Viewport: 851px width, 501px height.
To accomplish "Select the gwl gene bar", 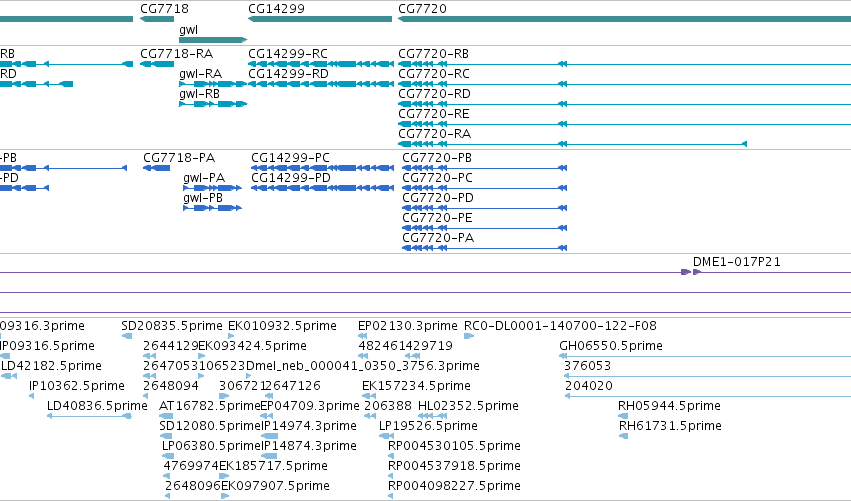I will (x=213, y=40).
